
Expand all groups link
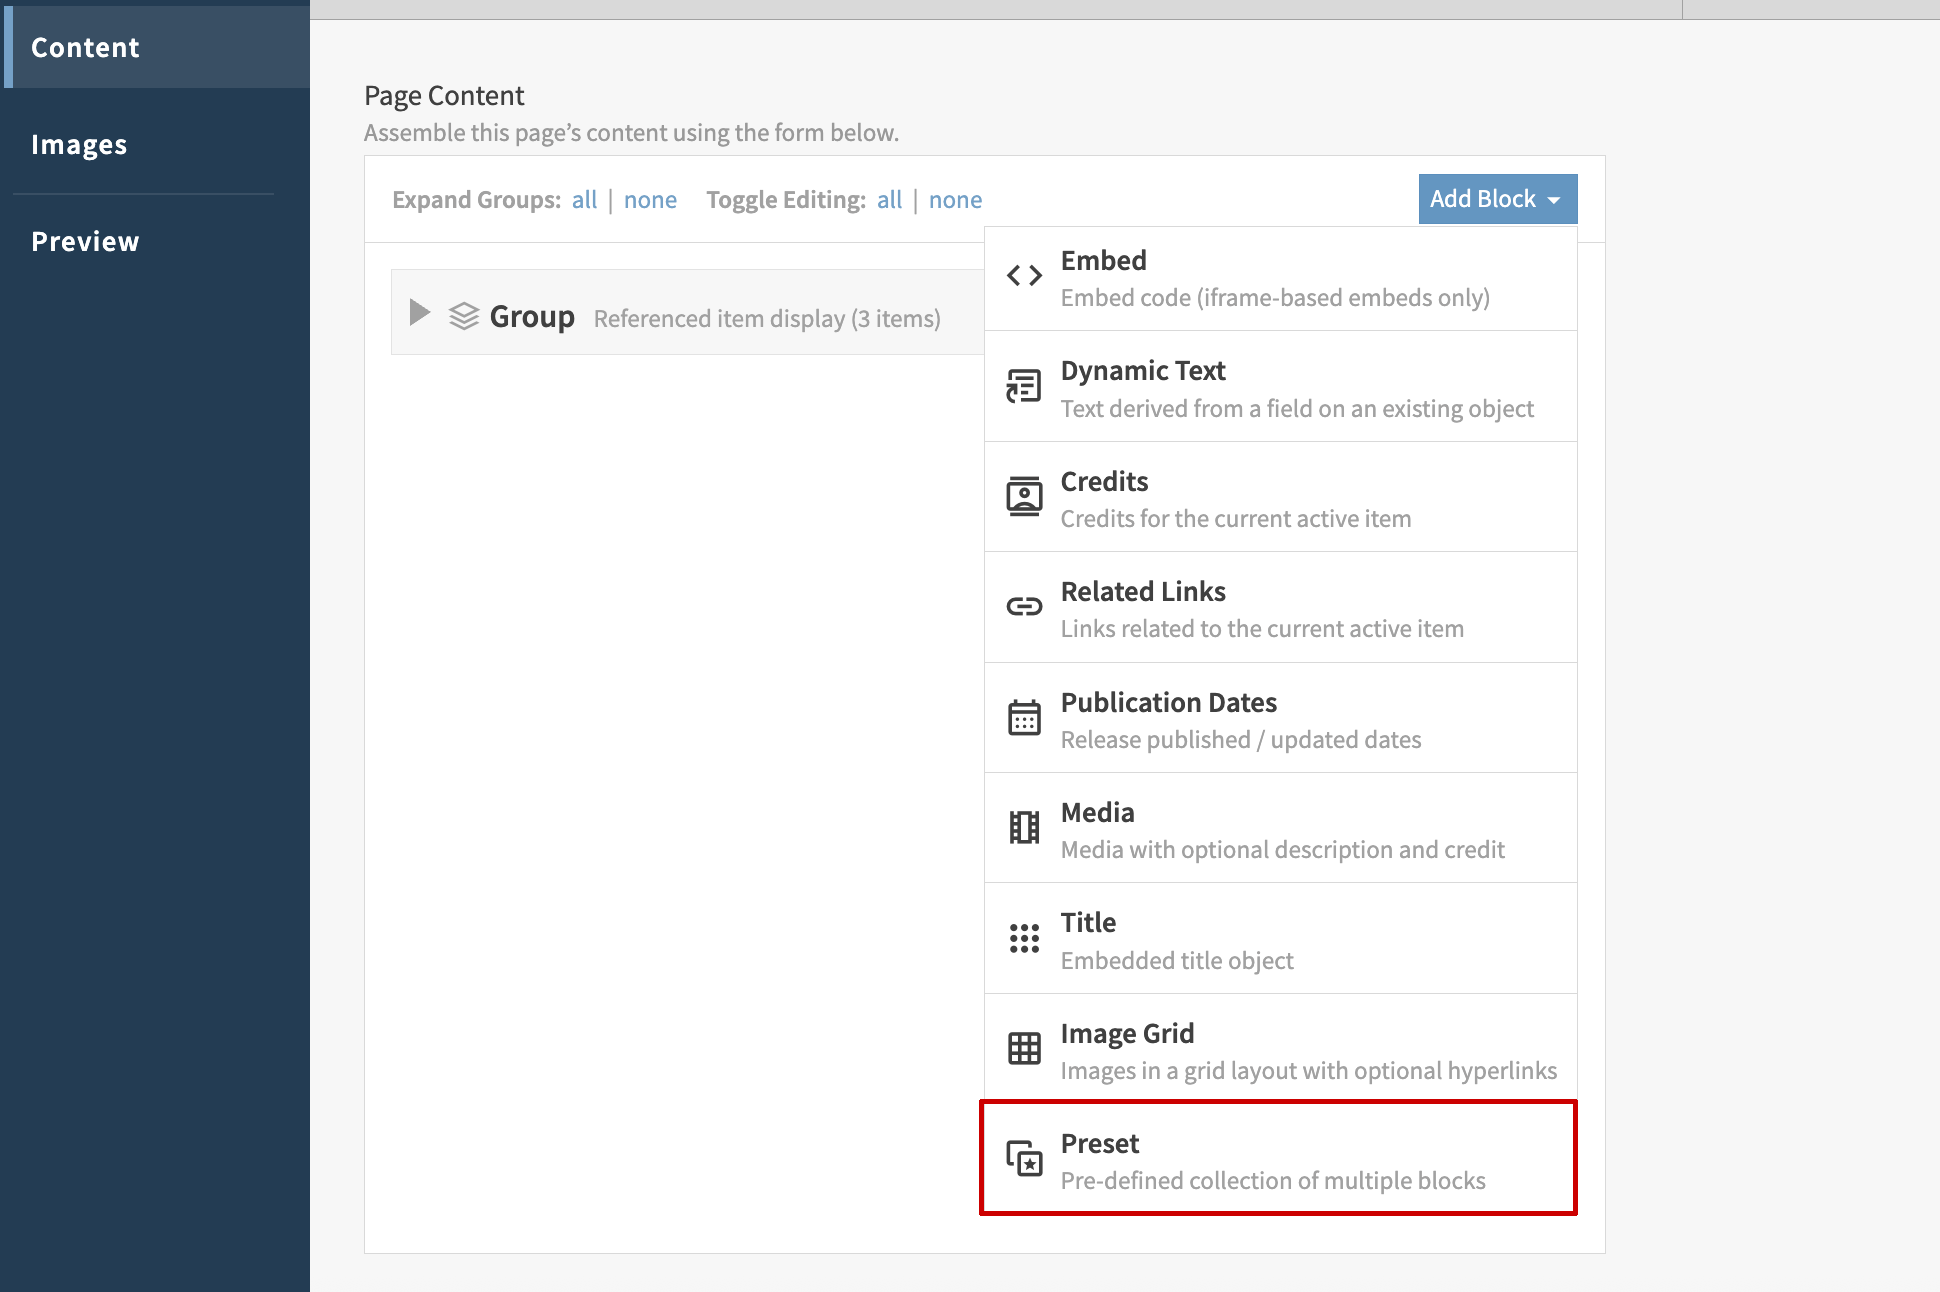pyautogui.click(x=584, y=200)
